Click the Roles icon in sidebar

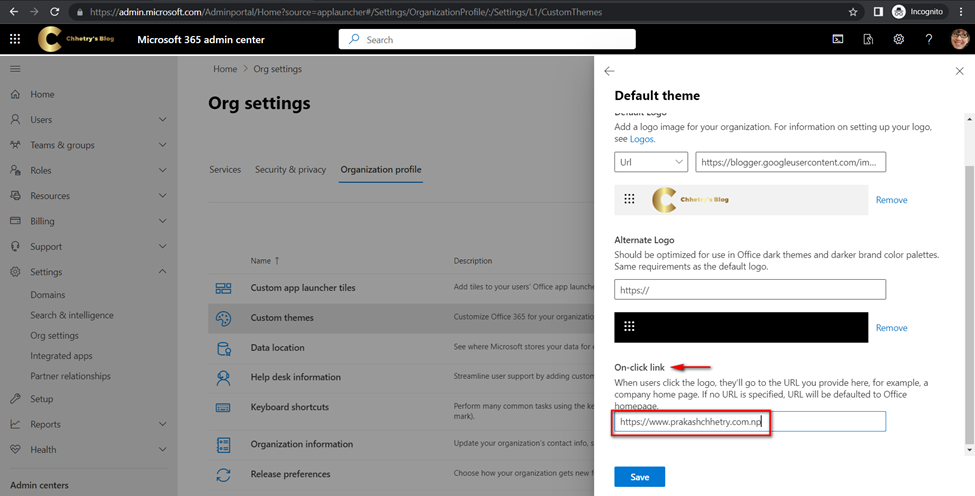(16, 170)
